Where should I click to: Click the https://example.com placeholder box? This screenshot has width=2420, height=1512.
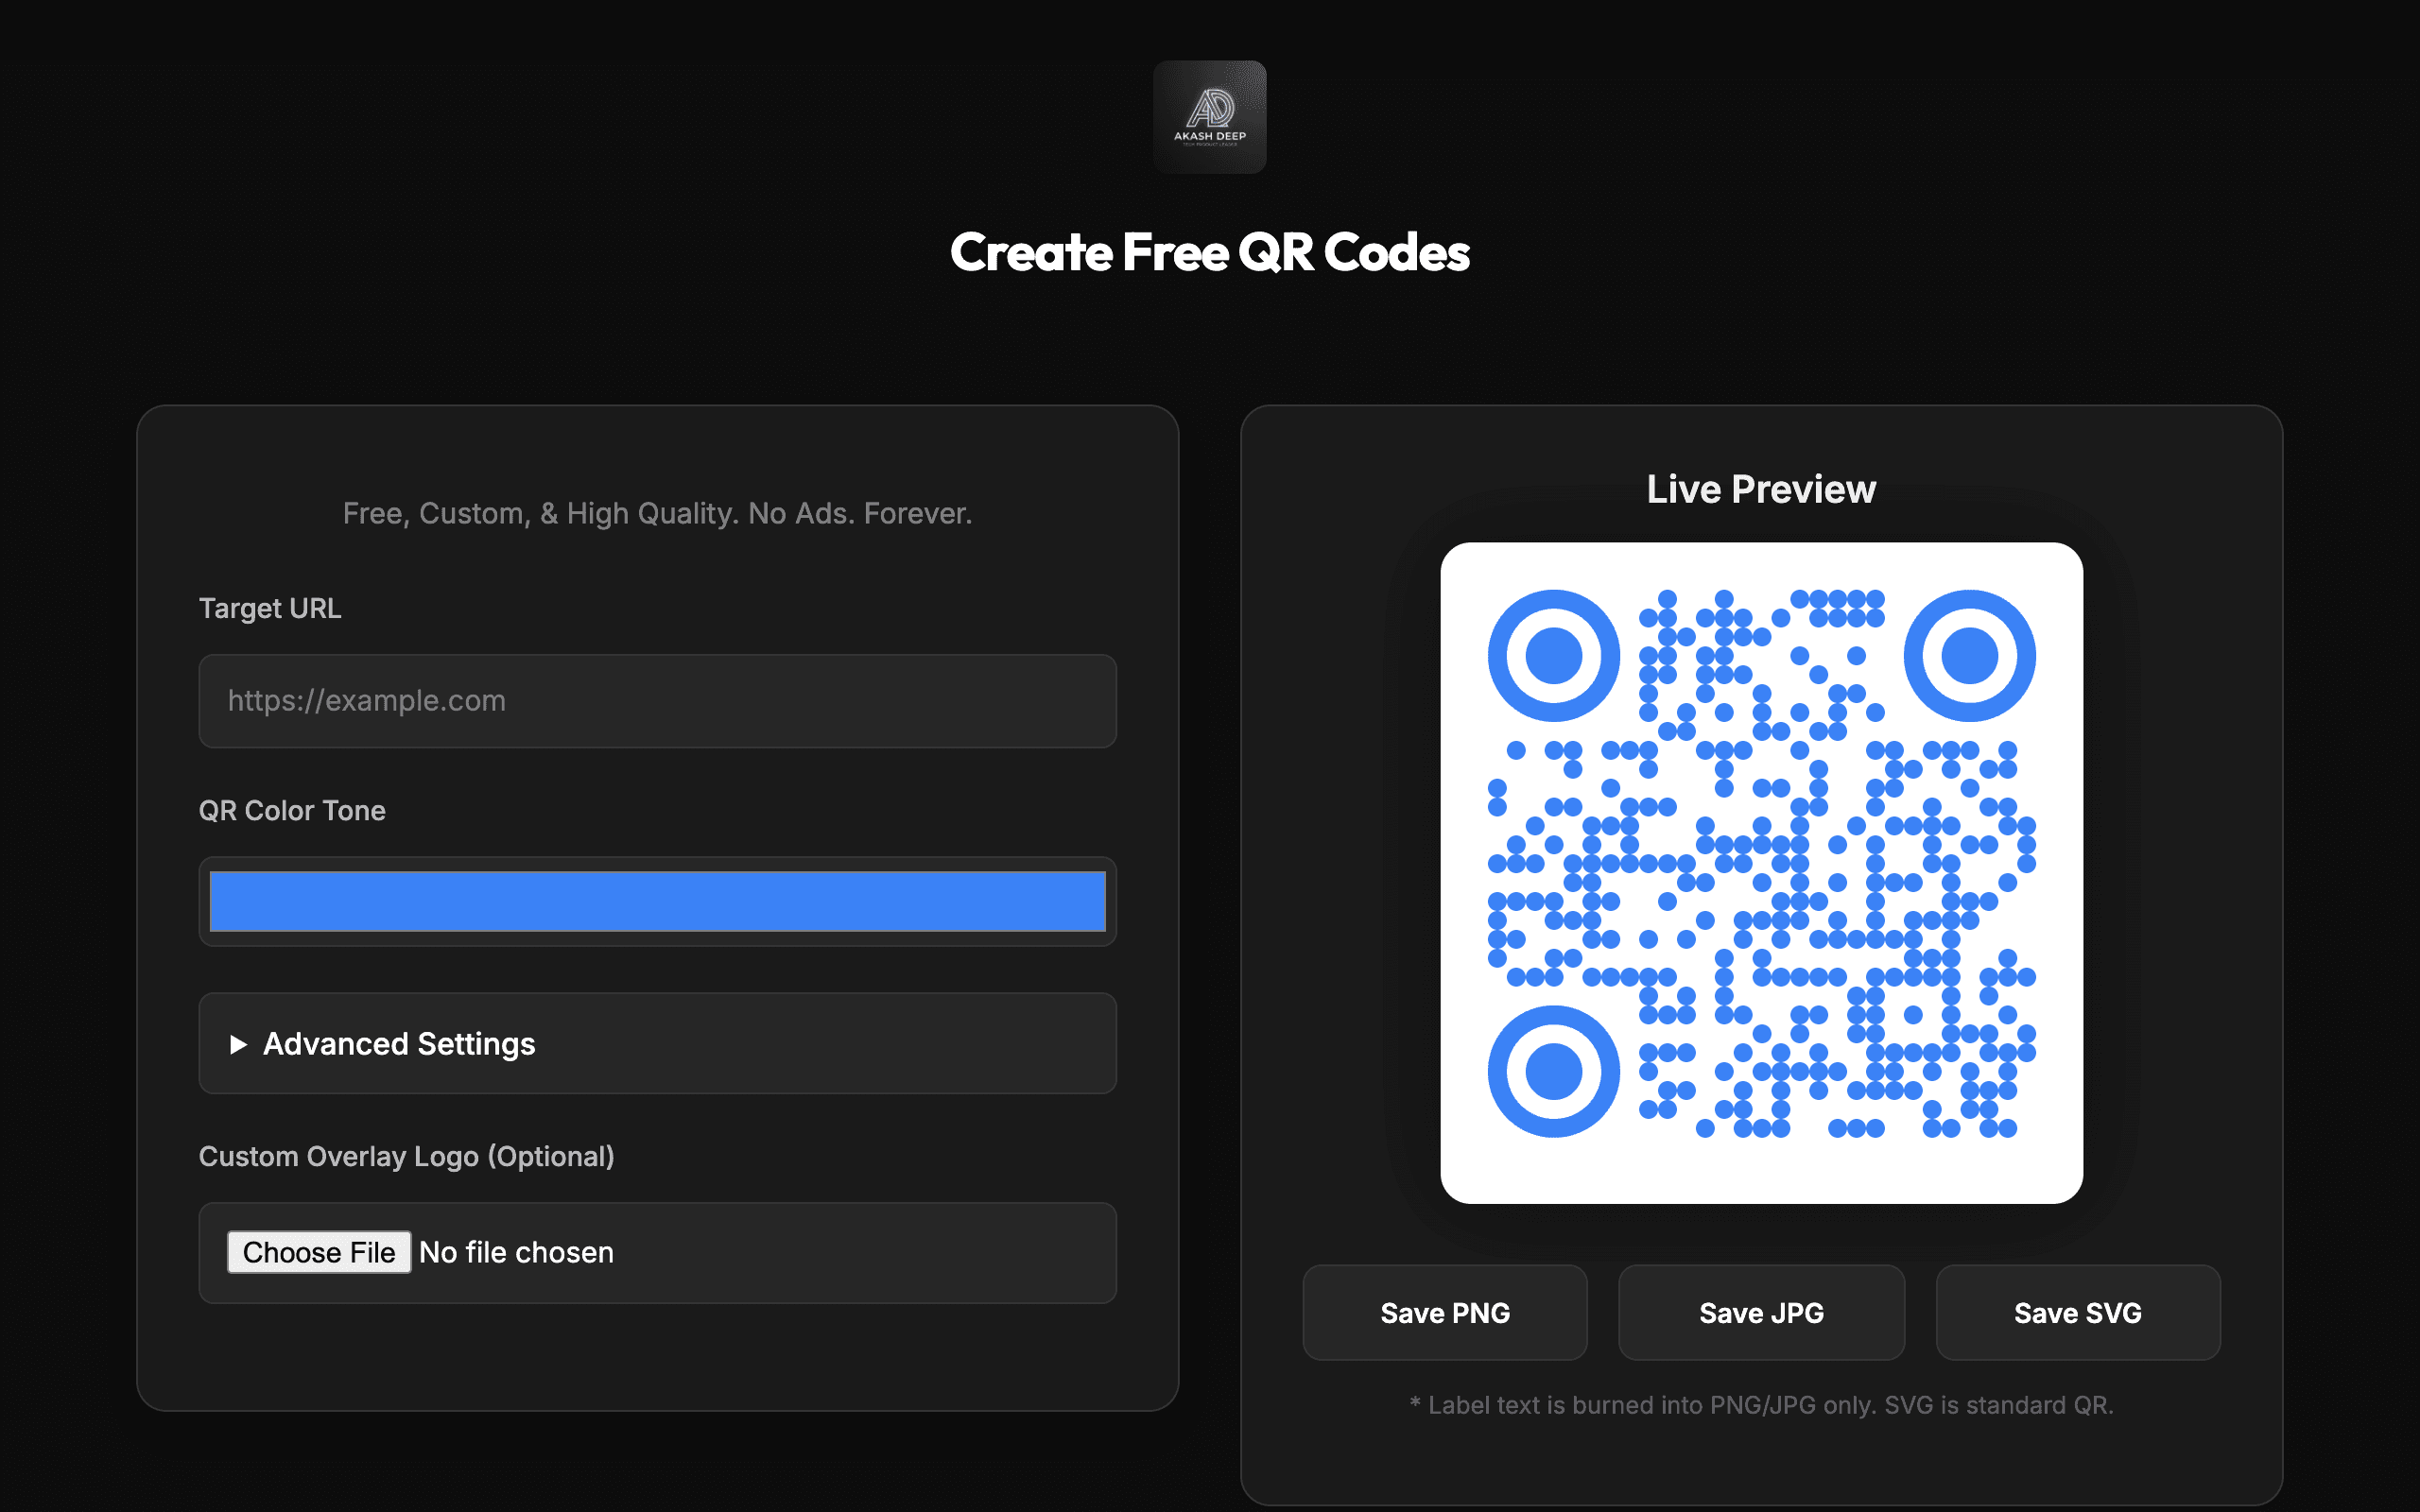click(657, 701)
